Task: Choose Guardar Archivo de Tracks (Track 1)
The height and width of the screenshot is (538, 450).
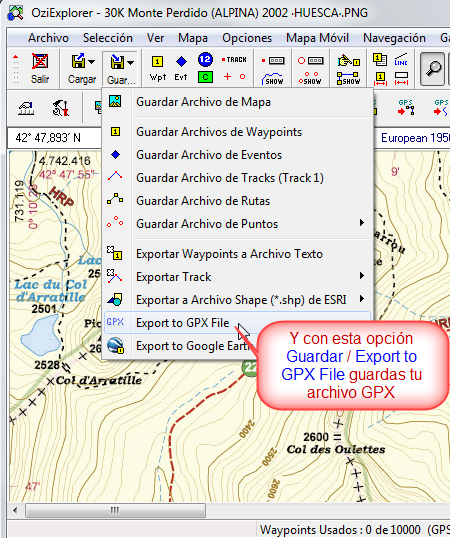Action: [x=237, y=178]
